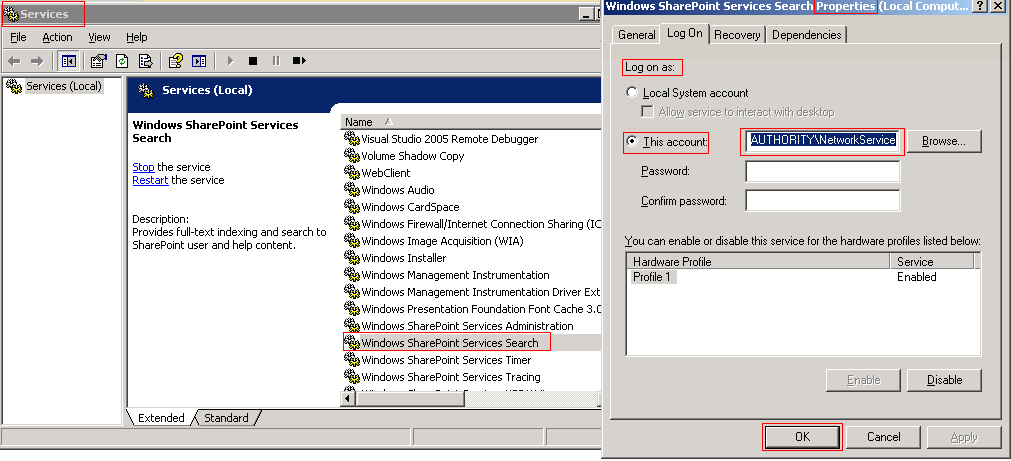Click OK in the Properties dialog
The image size is (1011, 461).
[802, 436]
